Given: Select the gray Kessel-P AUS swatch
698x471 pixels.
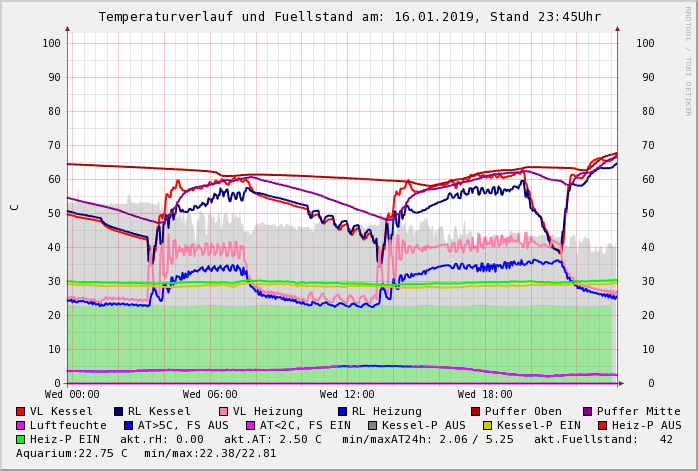Looking at the screenshot, I should click(x=370, y=425).
